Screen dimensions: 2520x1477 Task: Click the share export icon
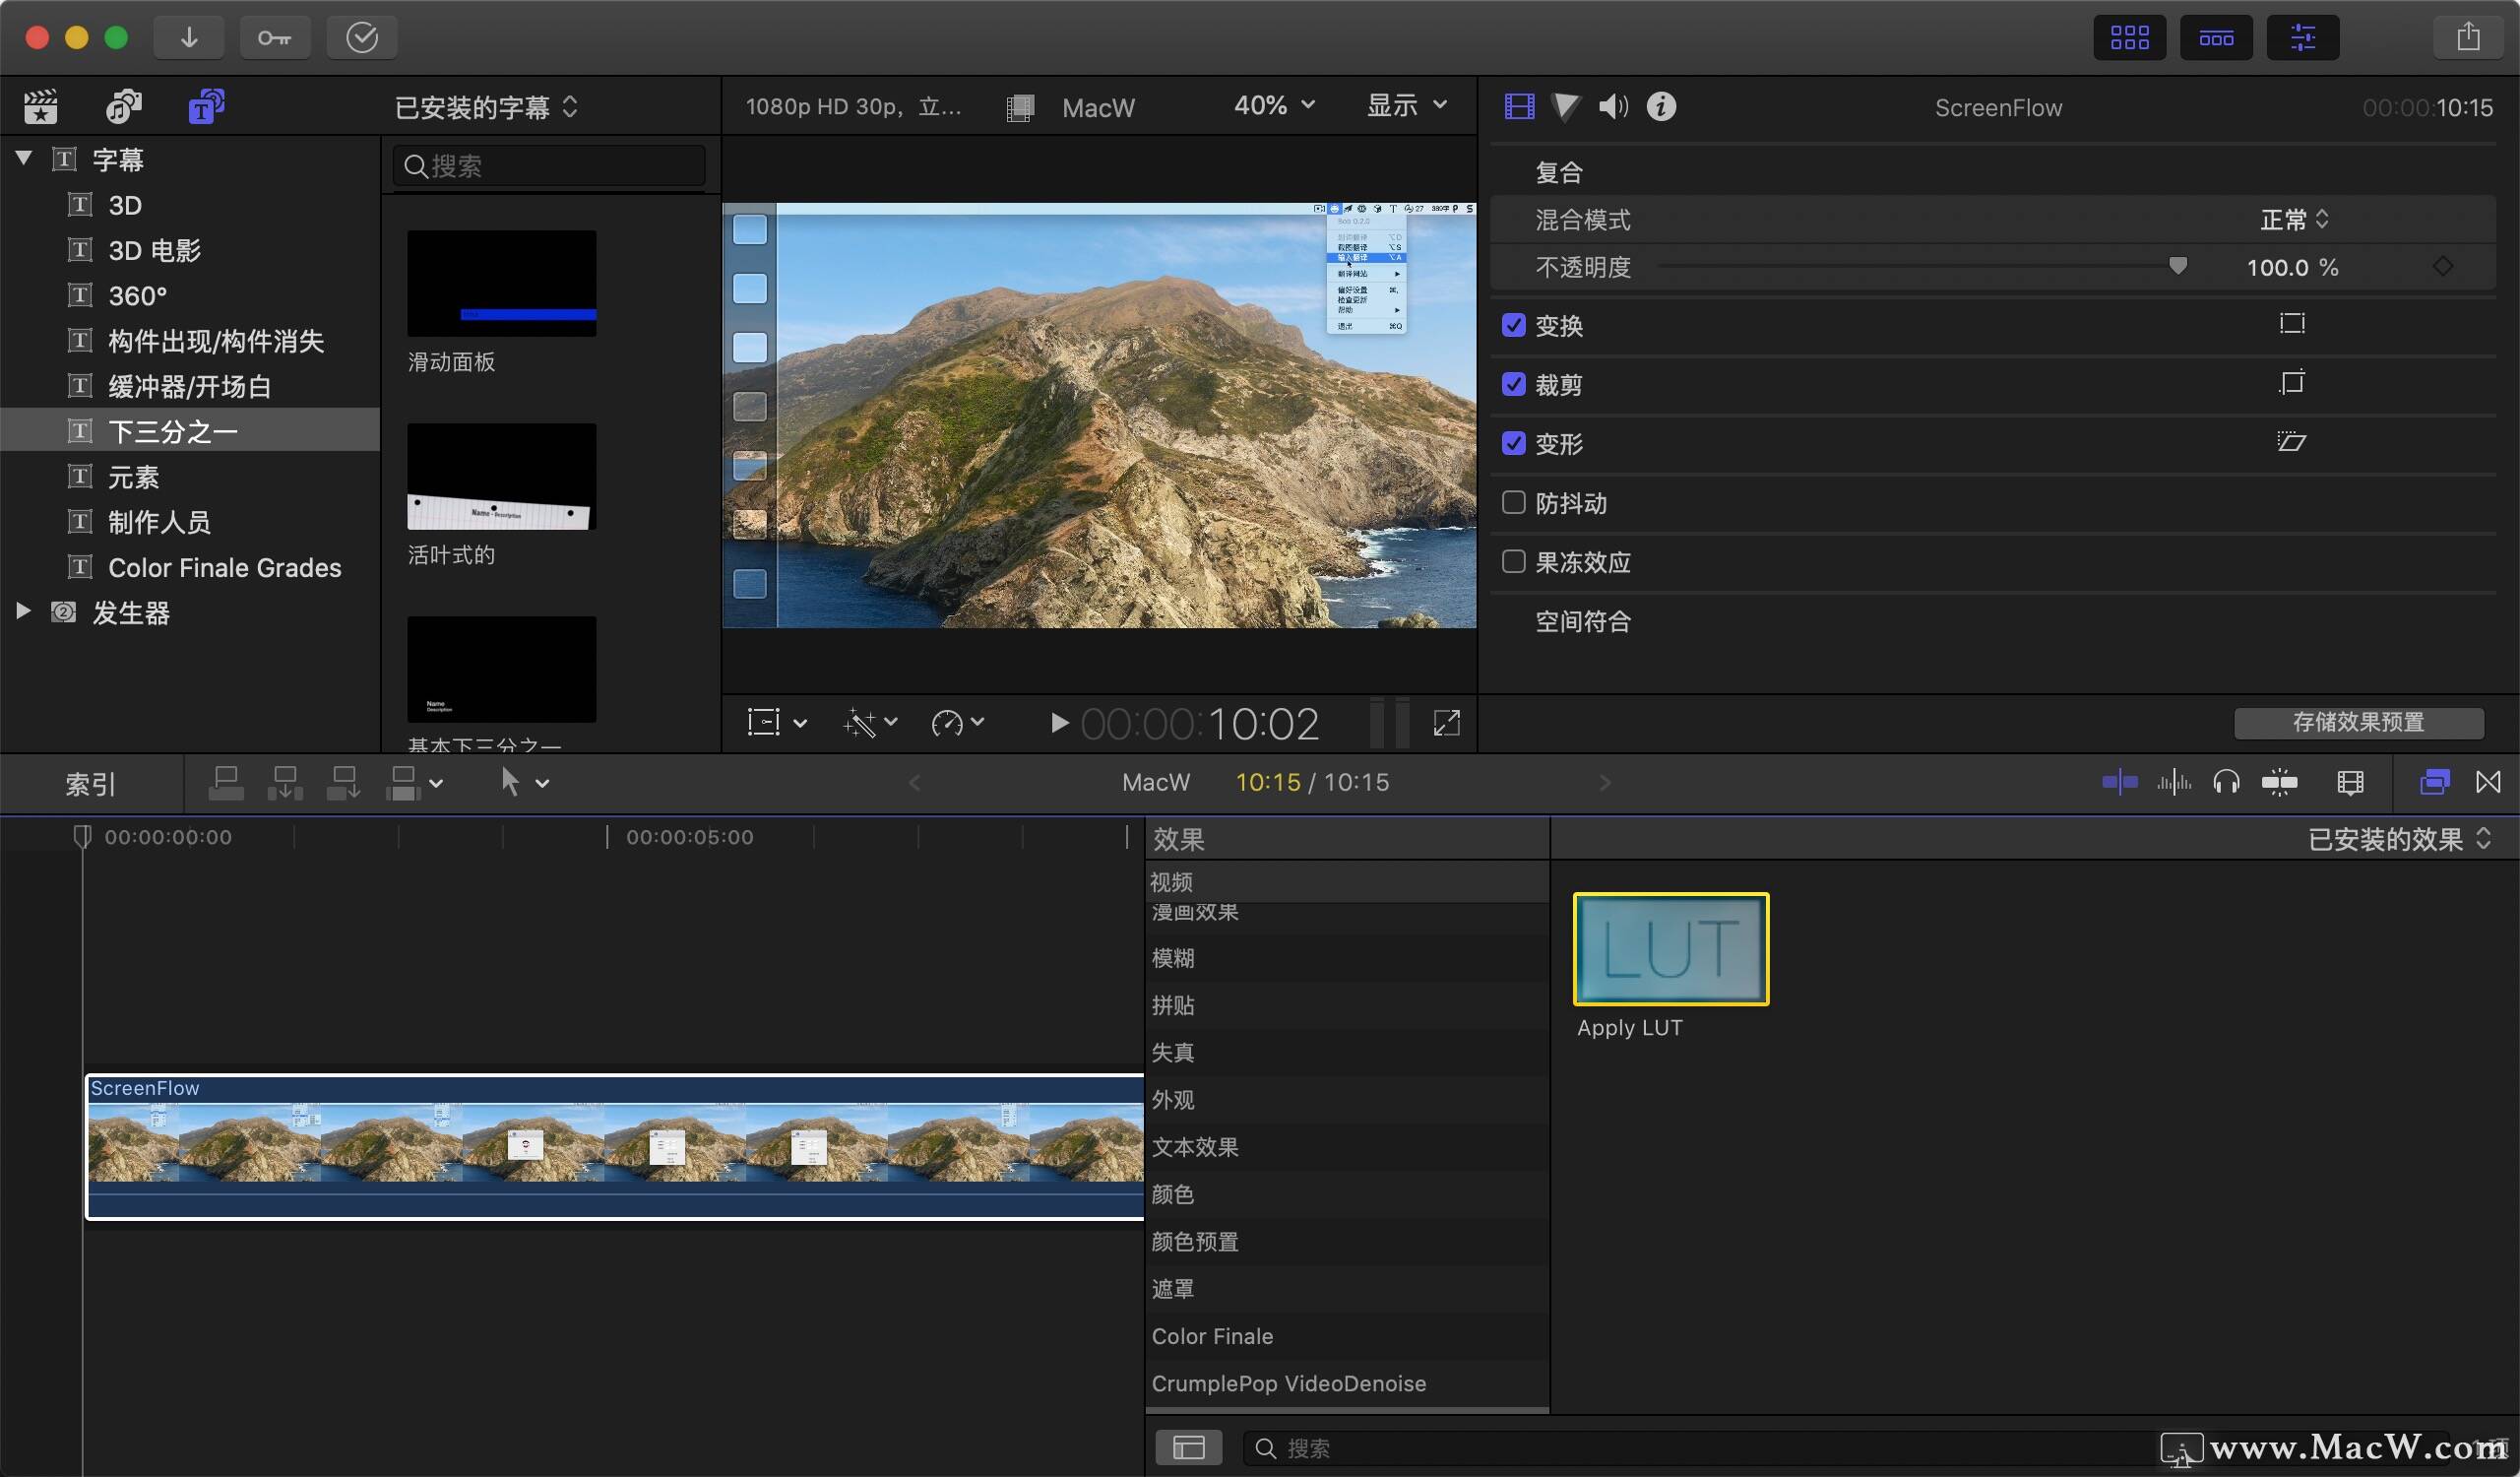point(2468,38)
